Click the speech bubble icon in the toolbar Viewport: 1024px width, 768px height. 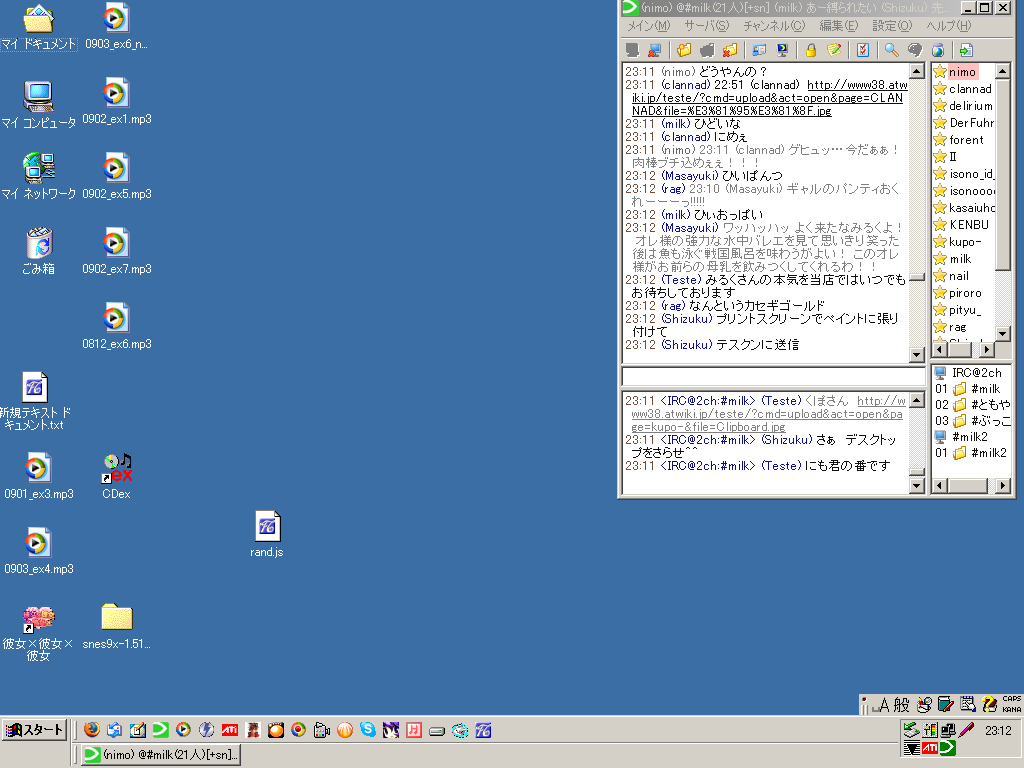pos(914,50)
